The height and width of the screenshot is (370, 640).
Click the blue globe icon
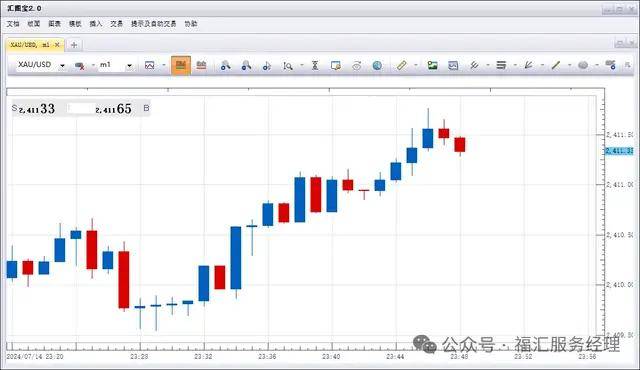tap(377, 65)
